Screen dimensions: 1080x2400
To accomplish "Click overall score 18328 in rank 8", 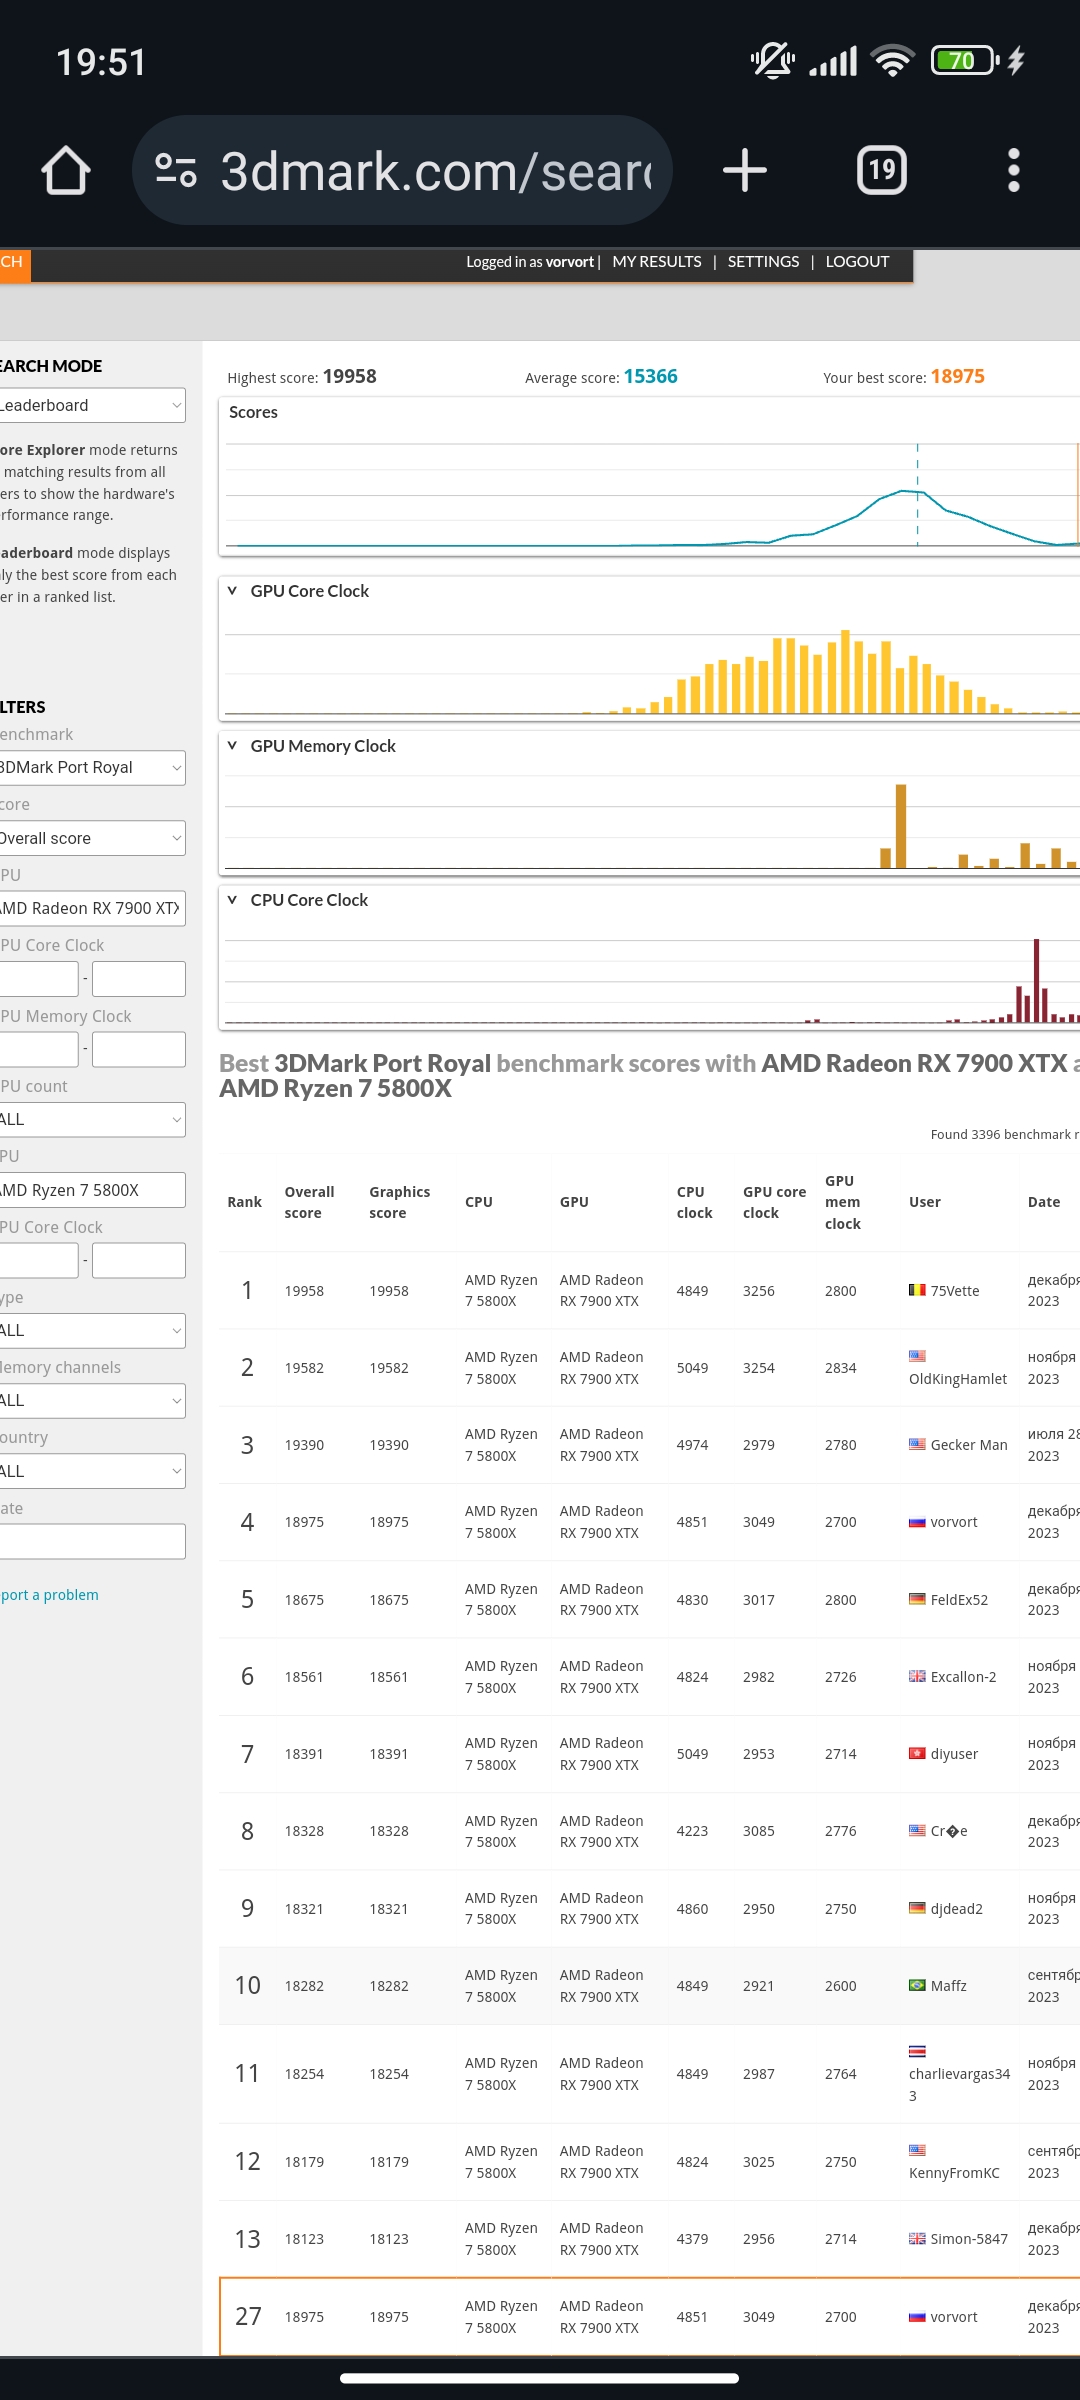I will pos(304,1831).
